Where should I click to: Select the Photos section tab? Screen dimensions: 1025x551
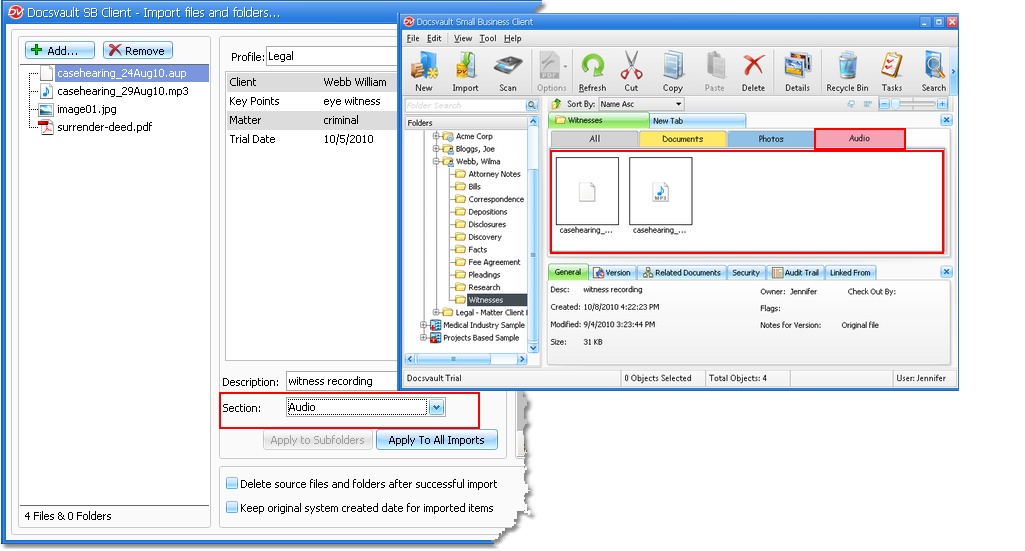click(x=770, y=139)
